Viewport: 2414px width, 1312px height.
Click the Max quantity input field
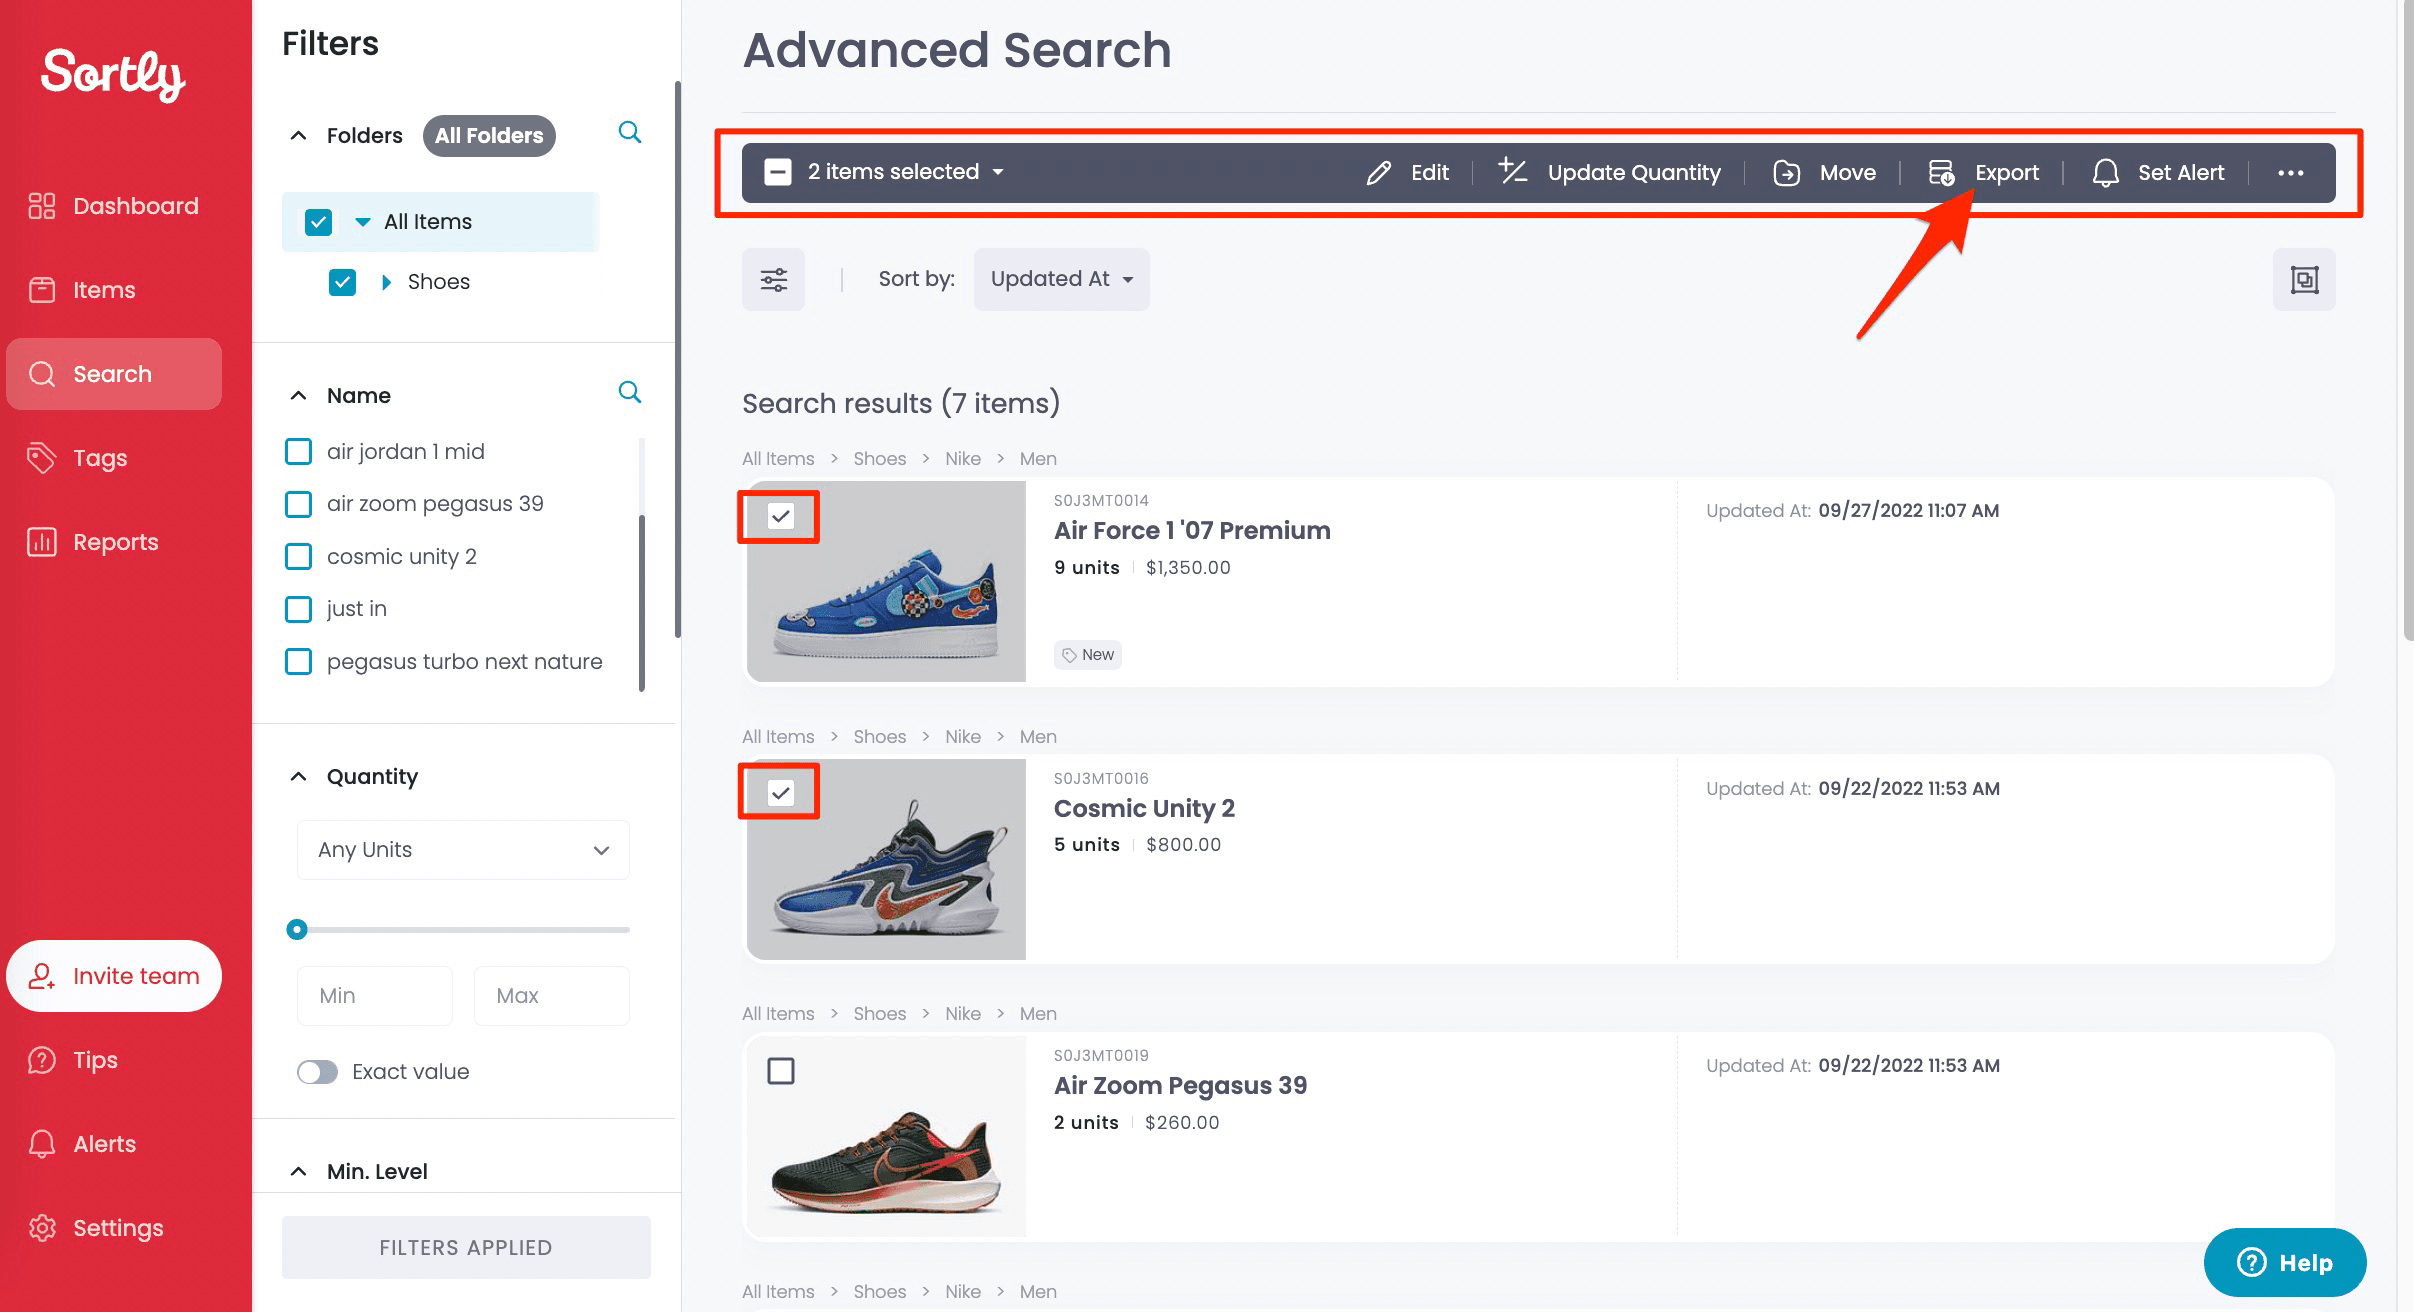tap(552, 996)
